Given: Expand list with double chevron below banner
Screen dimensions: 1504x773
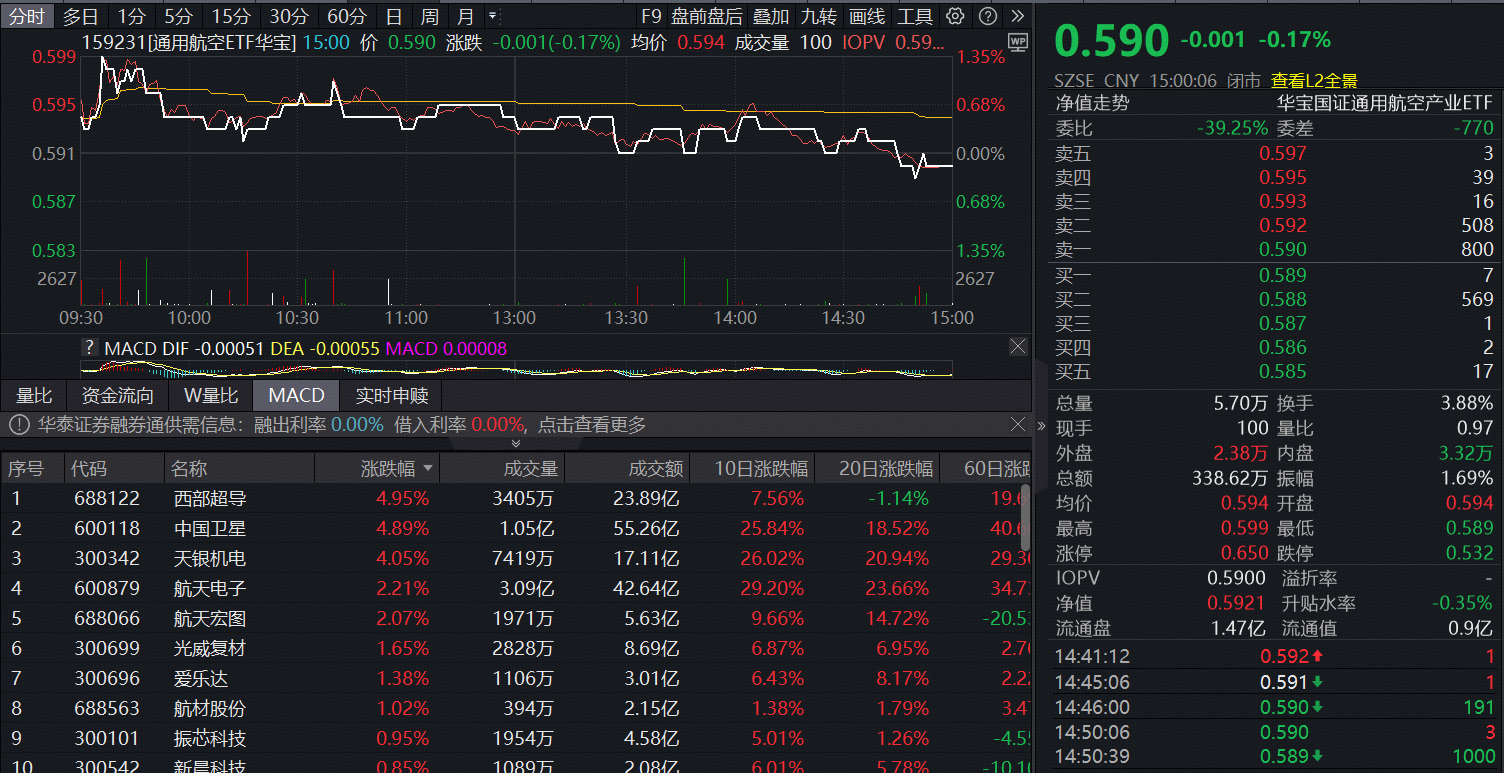Looking at the screenshot, I should click(x=516, y=443).
